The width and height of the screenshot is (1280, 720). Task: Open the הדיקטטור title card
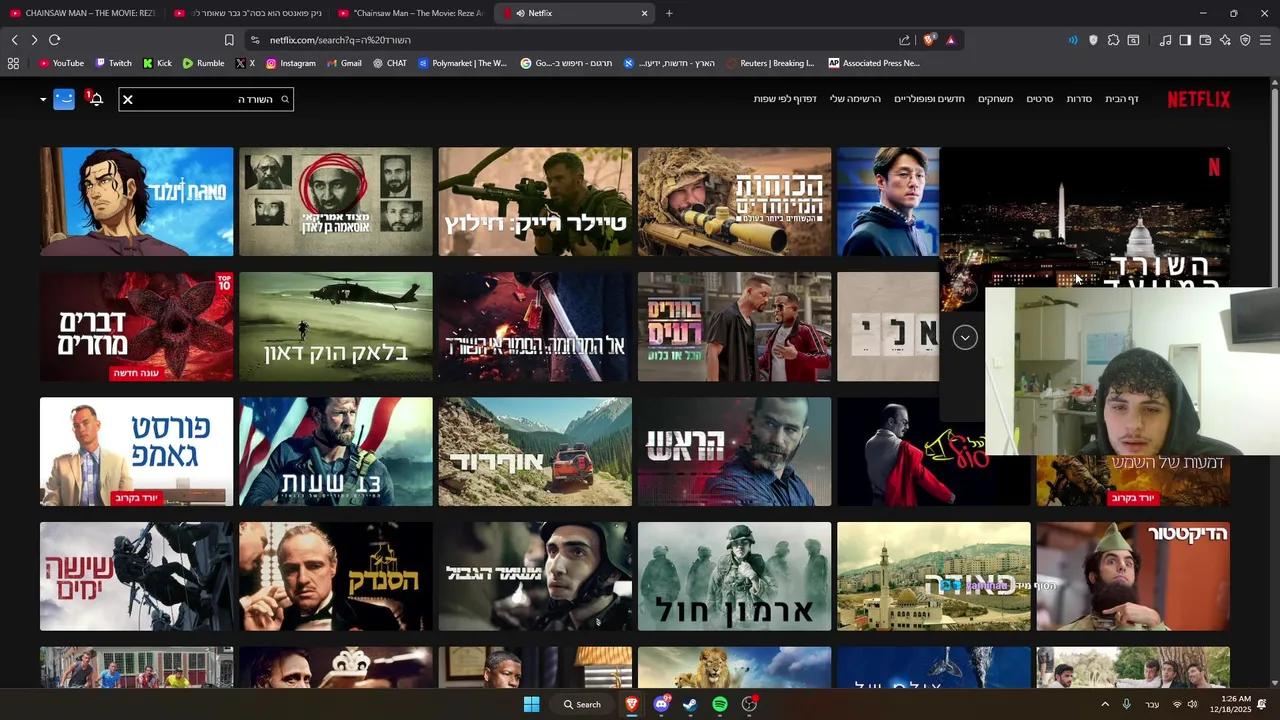(x=1133, y=576)
